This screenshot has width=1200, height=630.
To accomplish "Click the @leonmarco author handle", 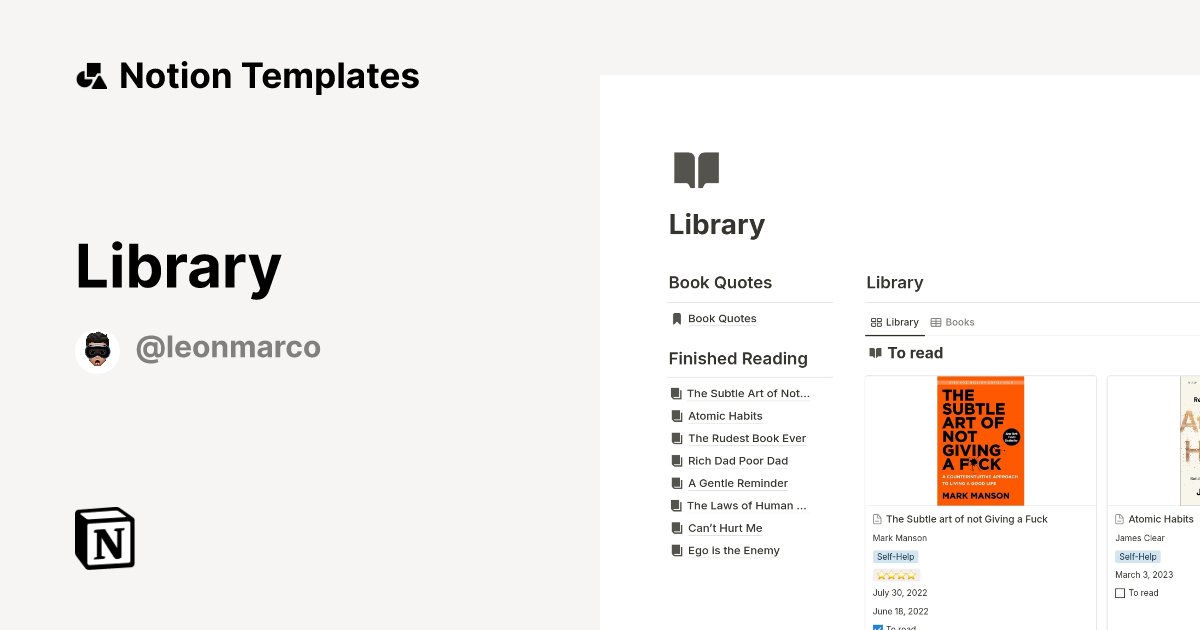I will click(x=228, y=348).
